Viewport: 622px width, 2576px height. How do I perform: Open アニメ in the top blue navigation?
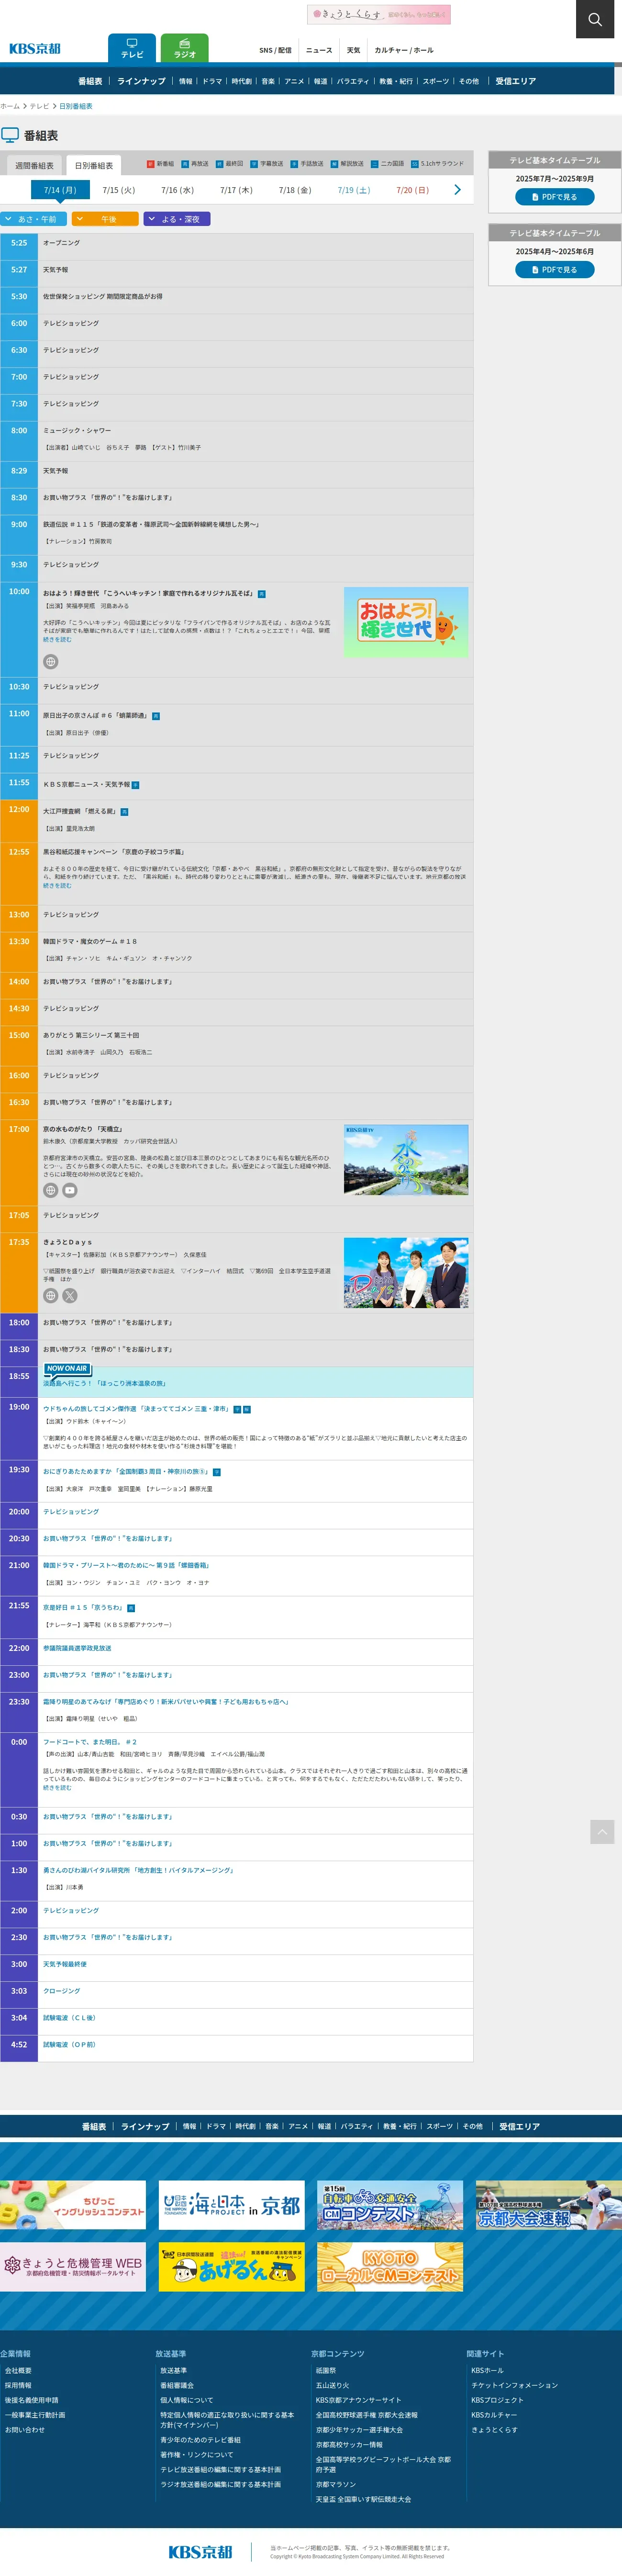[x=294, y=81]
